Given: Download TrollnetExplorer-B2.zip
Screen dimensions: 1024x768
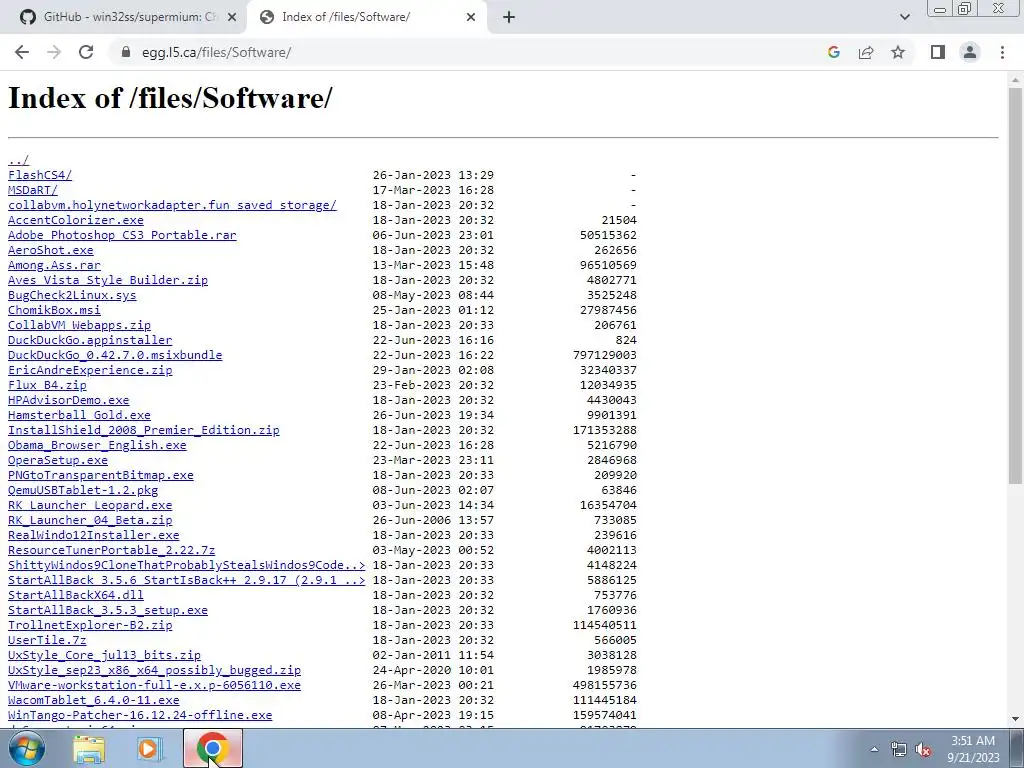Looking at the screenshot, I should [x=90, y=626].
